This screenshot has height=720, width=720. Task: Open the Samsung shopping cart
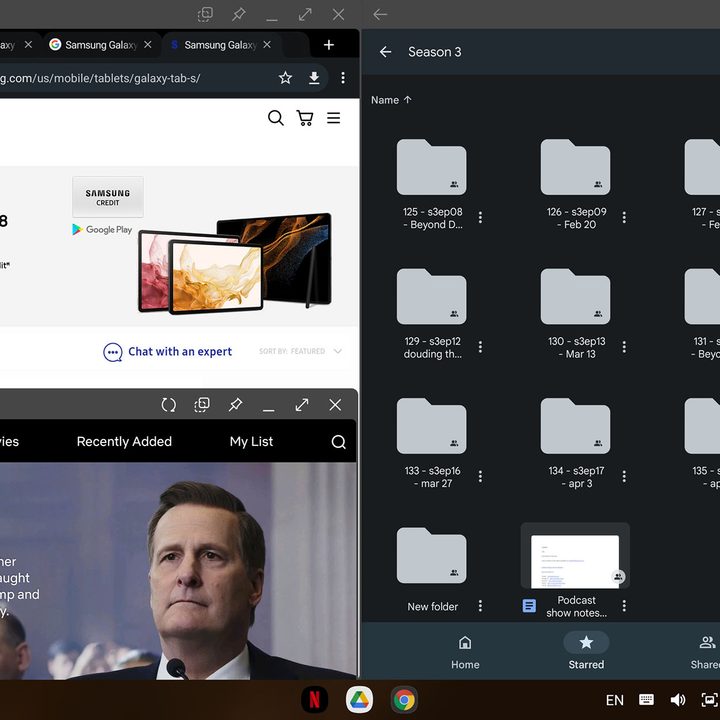[x=305, y=118]
